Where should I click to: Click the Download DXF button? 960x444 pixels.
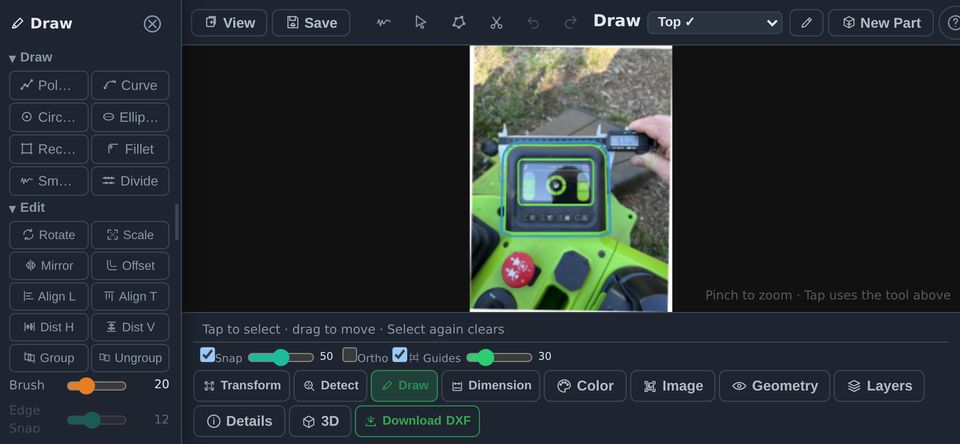click(x=418, y=421)
